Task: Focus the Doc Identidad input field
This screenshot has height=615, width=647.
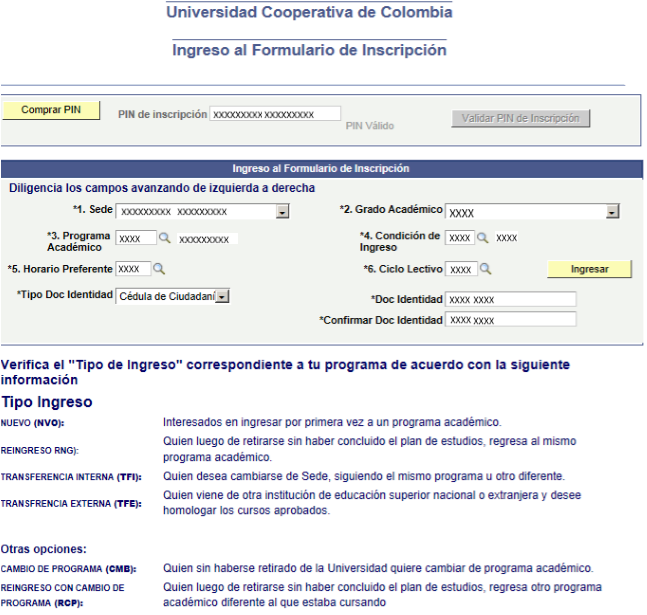Action: point(511,299)
